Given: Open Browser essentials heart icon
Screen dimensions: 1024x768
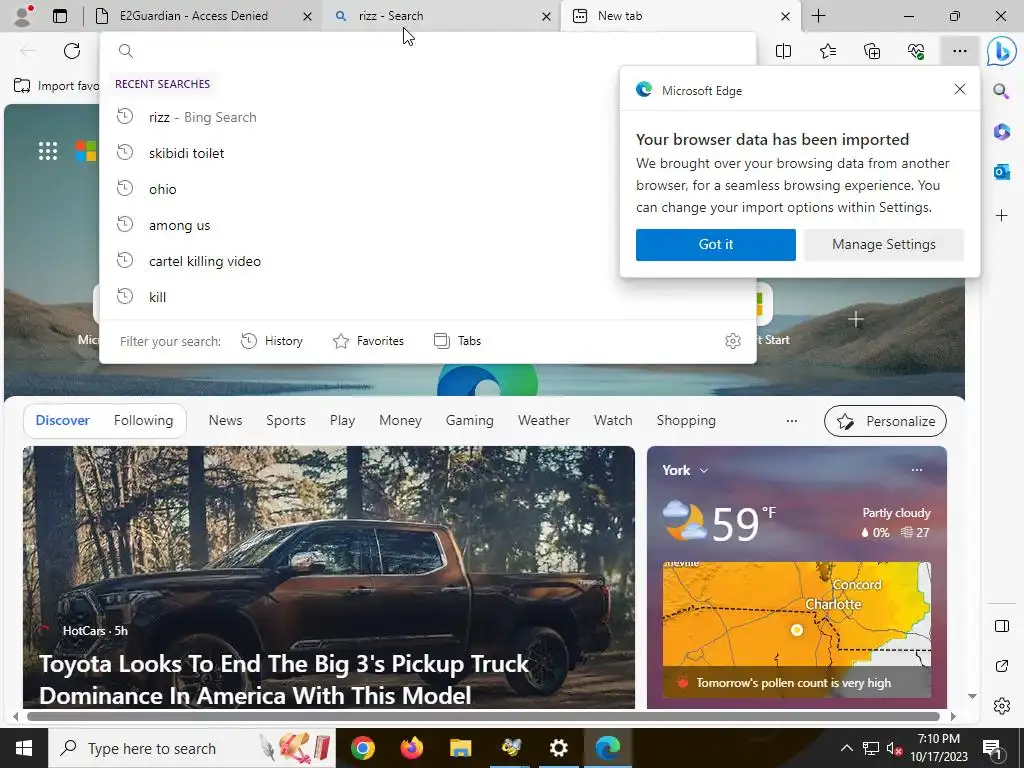Looking at the screenshot, I should [916, 51].
